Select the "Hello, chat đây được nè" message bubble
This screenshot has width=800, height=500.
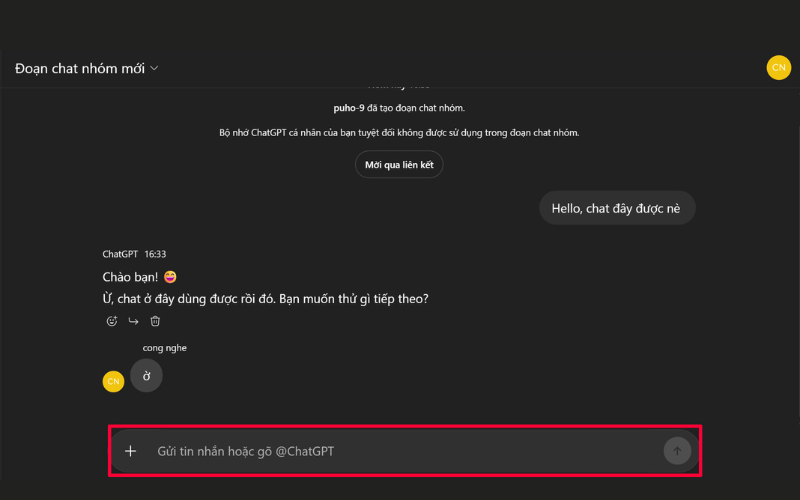(617, 208)
